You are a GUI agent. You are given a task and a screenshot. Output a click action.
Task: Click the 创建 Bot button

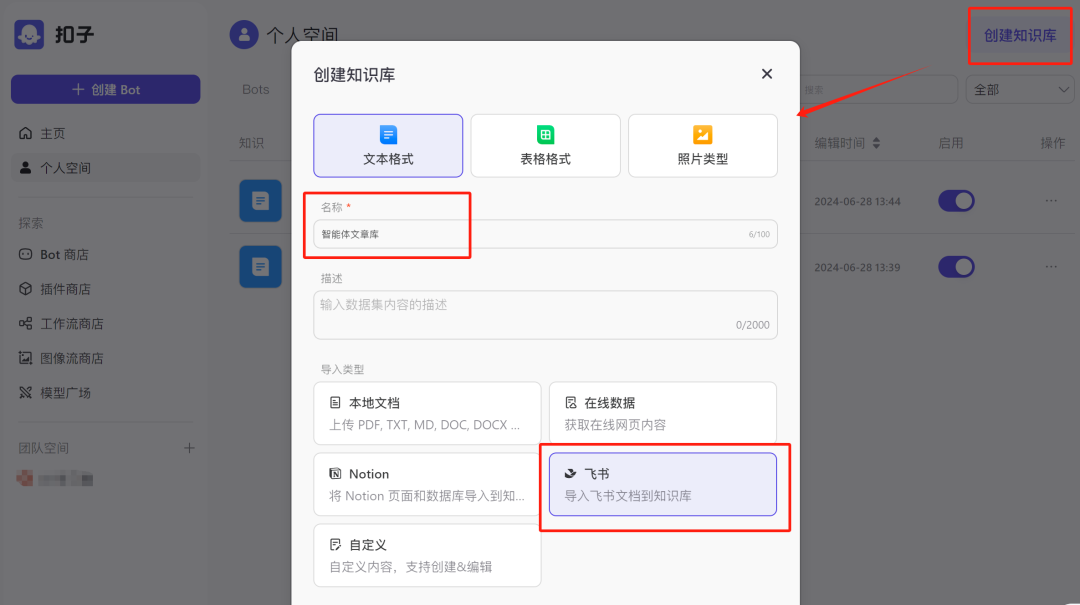pyautogui.click(x=105, y=90)
